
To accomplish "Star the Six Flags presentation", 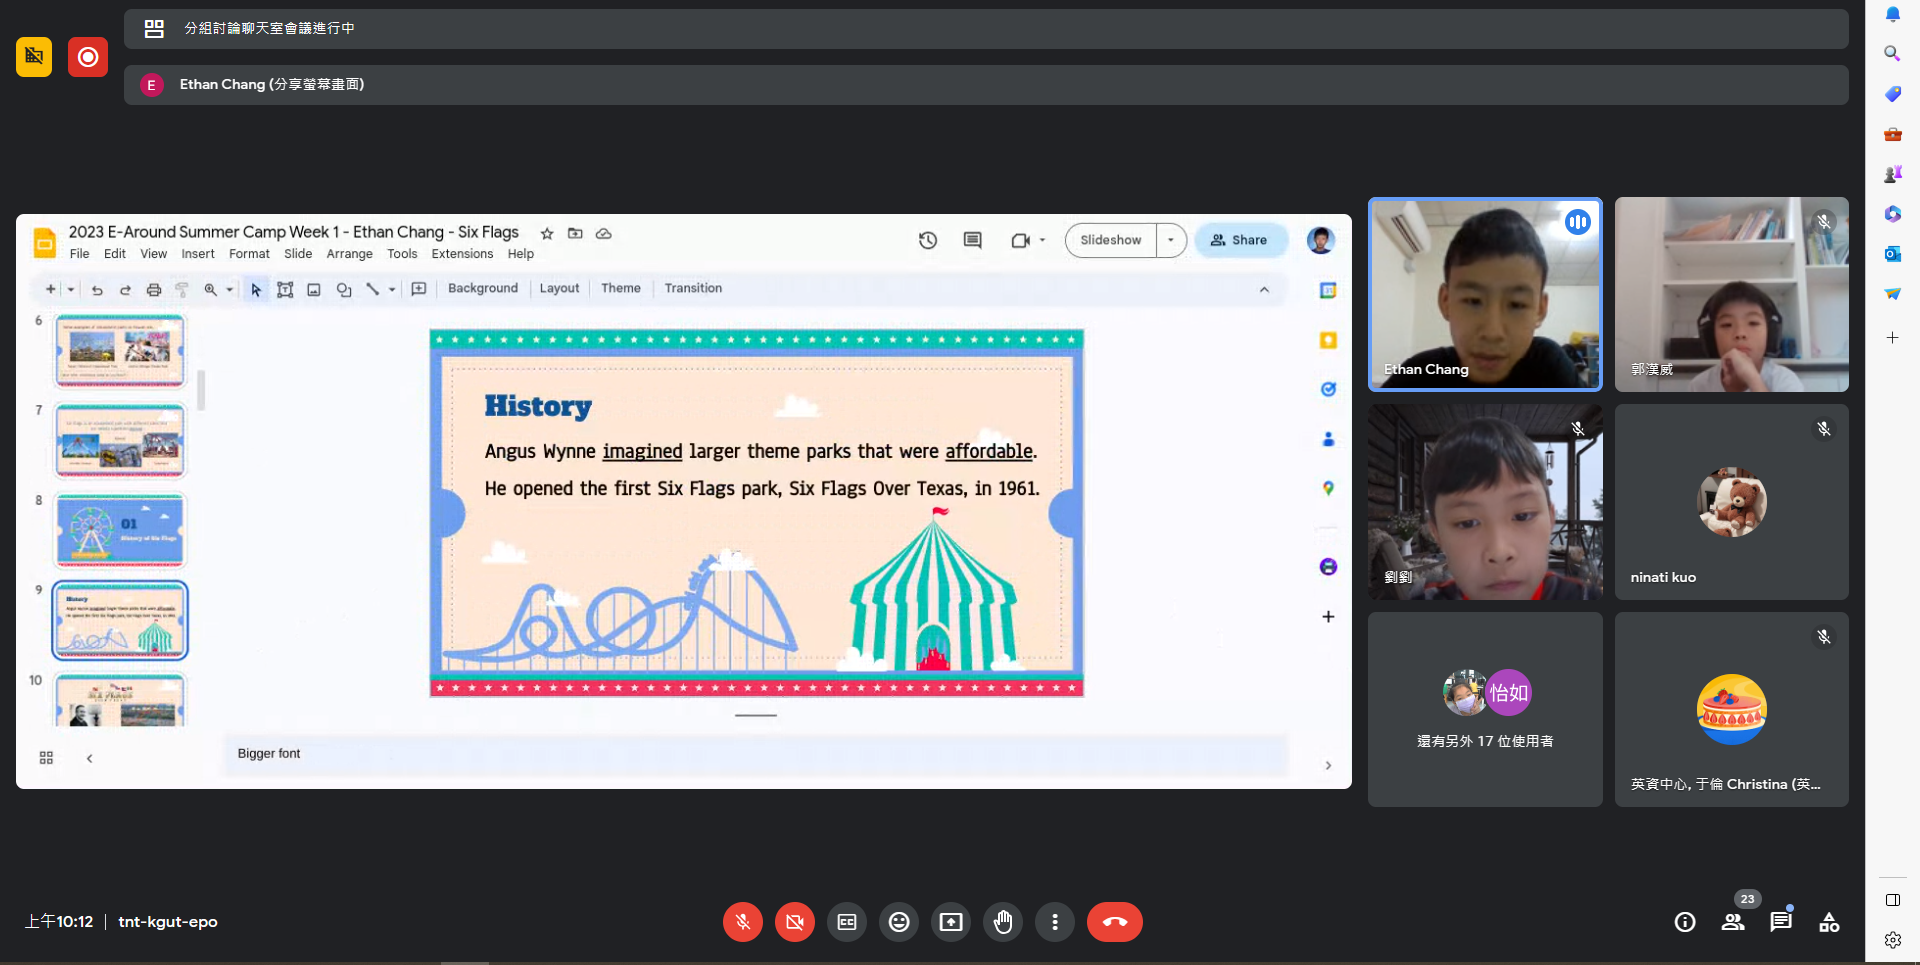I will tap(547, 233).
